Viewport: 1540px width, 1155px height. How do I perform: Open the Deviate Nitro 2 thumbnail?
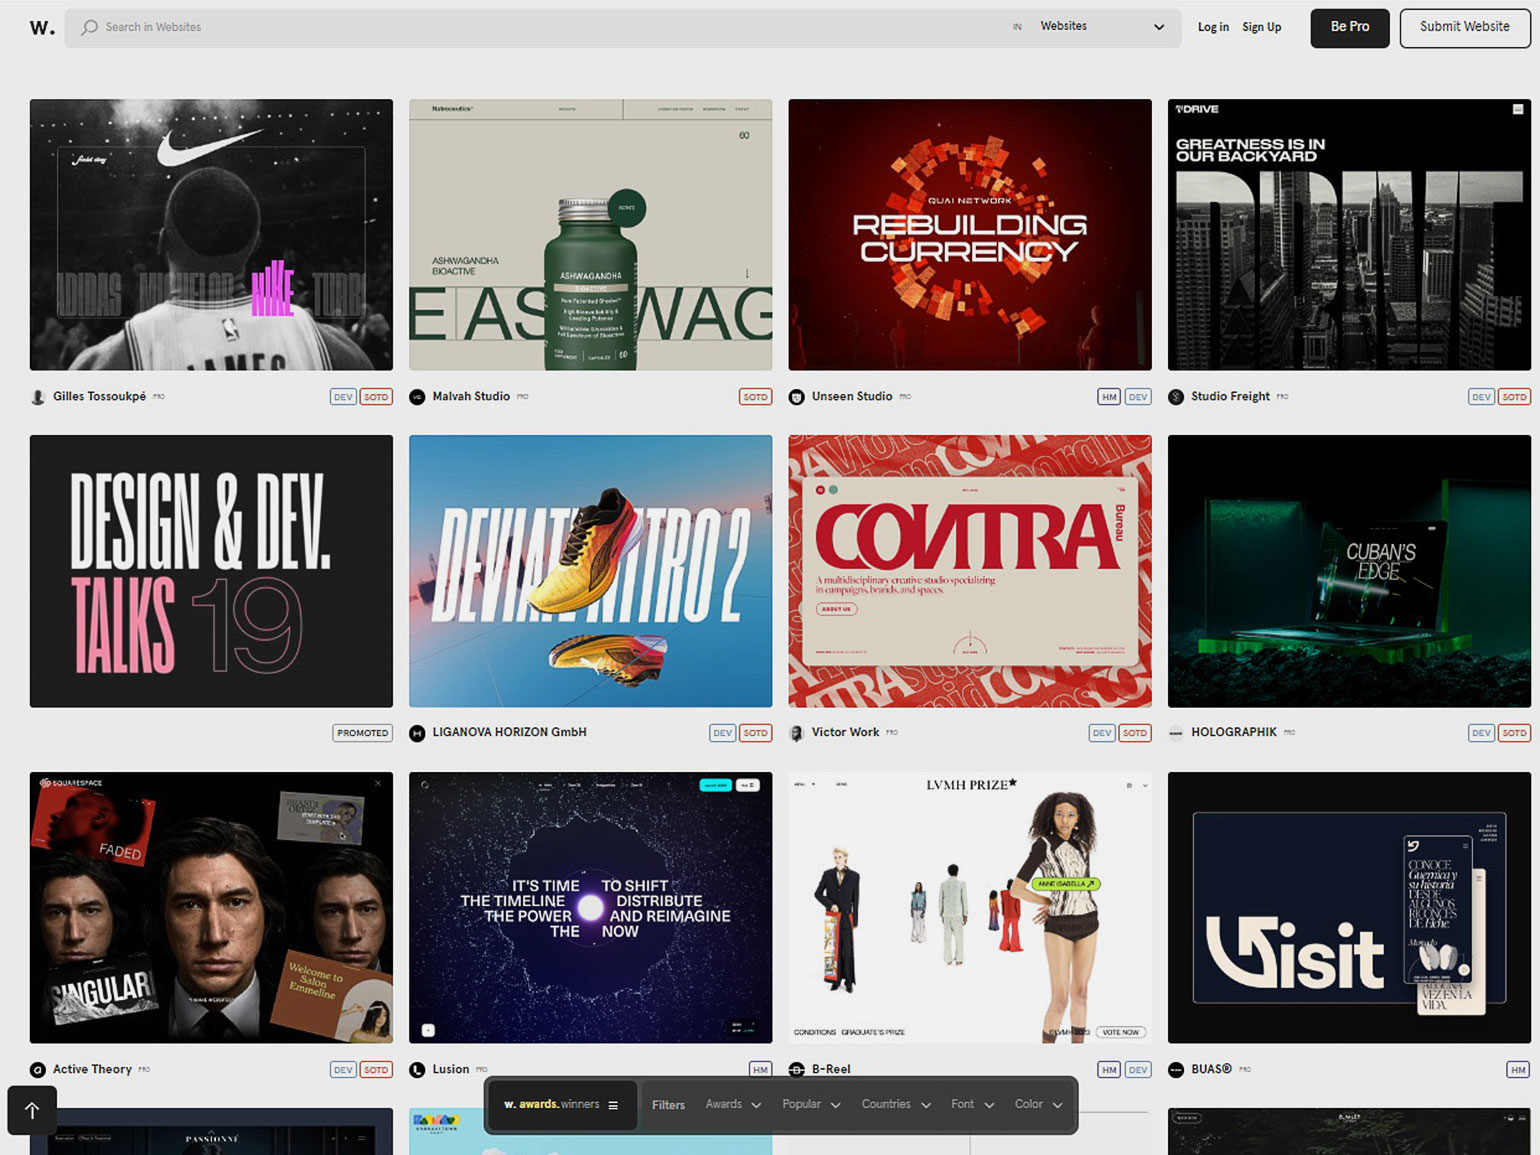pyautogui.click(x=590, y=571)
